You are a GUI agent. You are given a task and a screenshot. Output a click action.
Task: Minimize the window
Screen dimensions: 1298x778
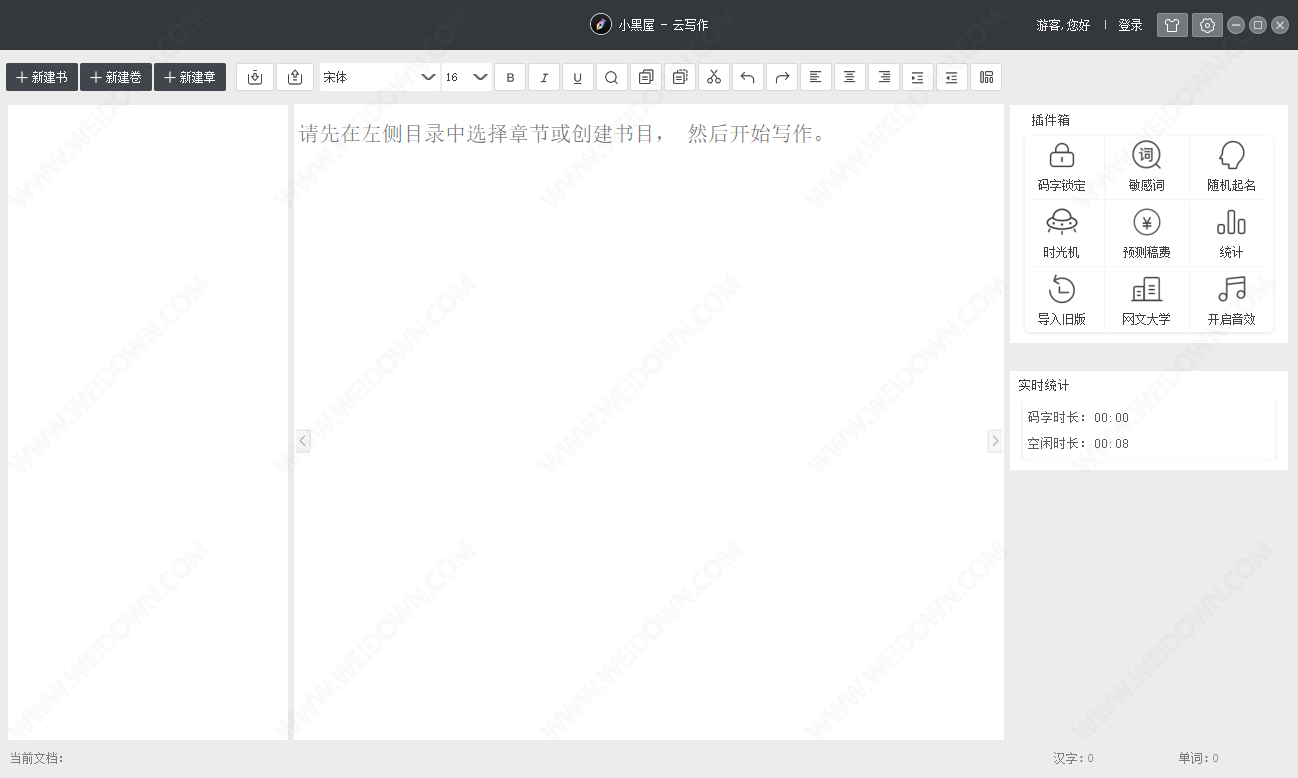[1236, 25]
